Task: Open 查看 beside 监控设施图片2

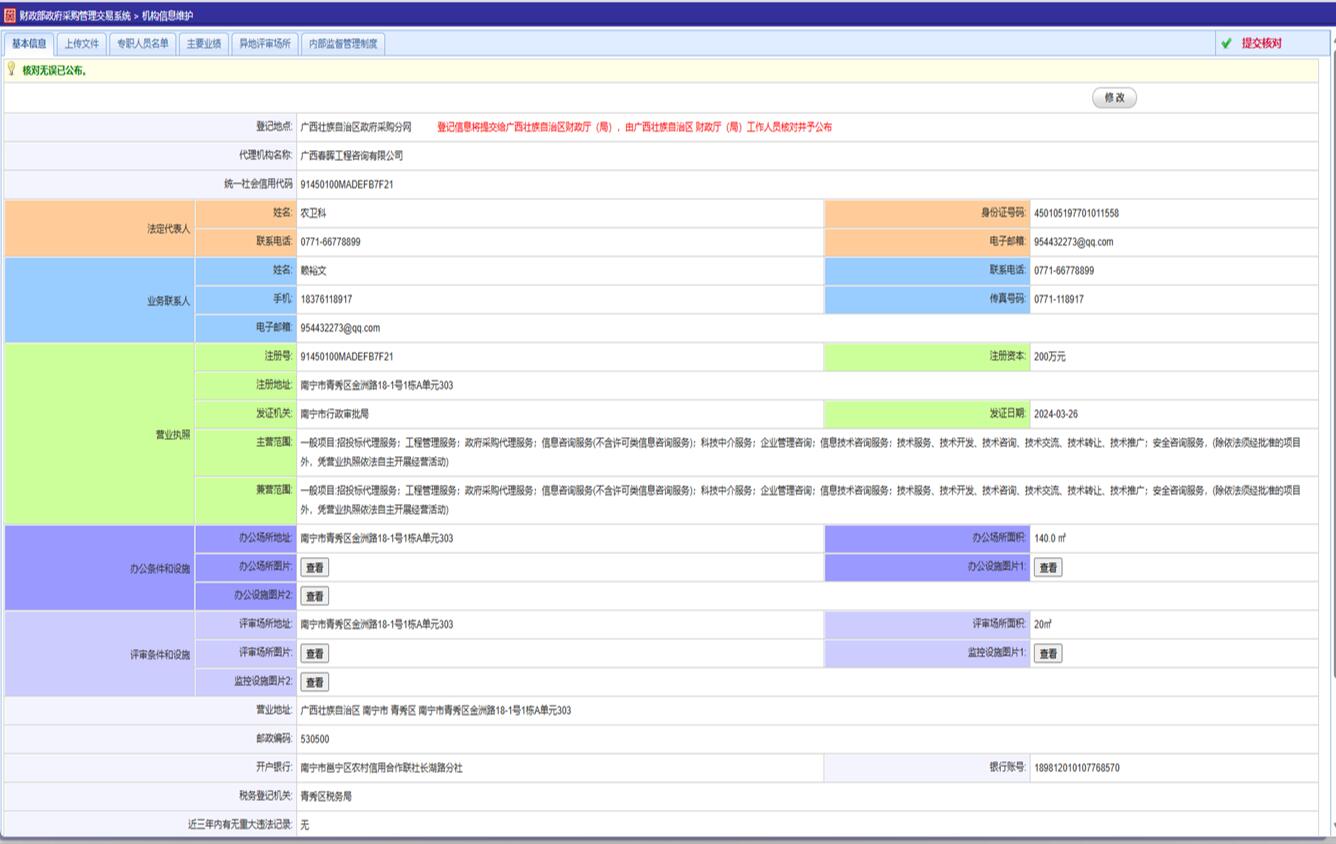Action: (314, 682)
